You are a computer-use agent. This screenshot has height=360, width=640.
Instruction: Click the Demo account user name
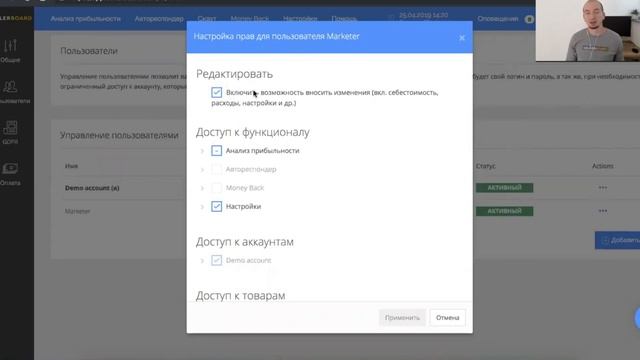[92, 188]
